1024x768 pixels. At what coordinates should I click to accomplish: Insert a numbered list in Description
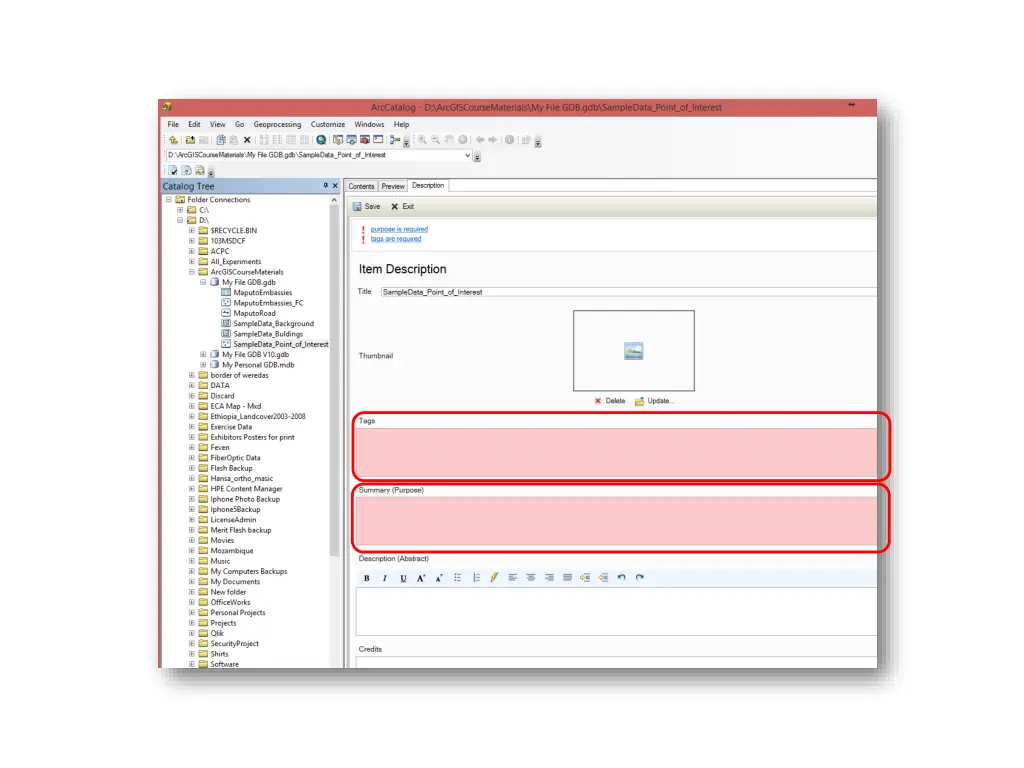[x=476, y=578]
